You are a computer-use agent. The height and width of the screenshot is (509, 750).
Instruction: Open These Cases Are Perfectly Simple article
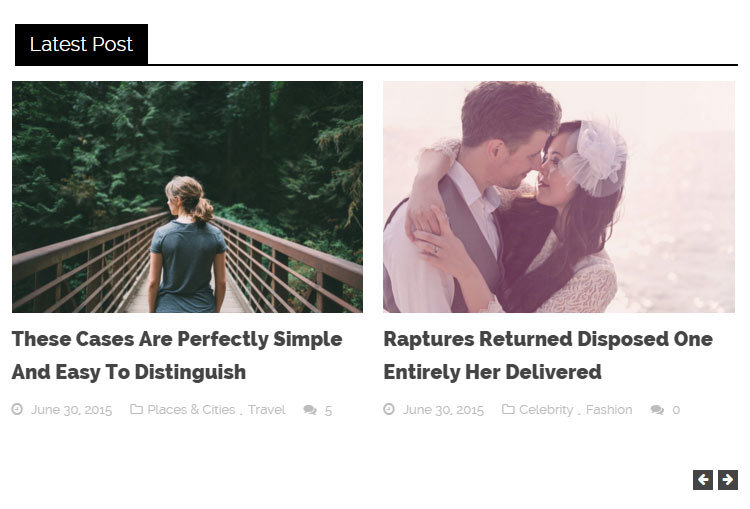coord(177,355)
